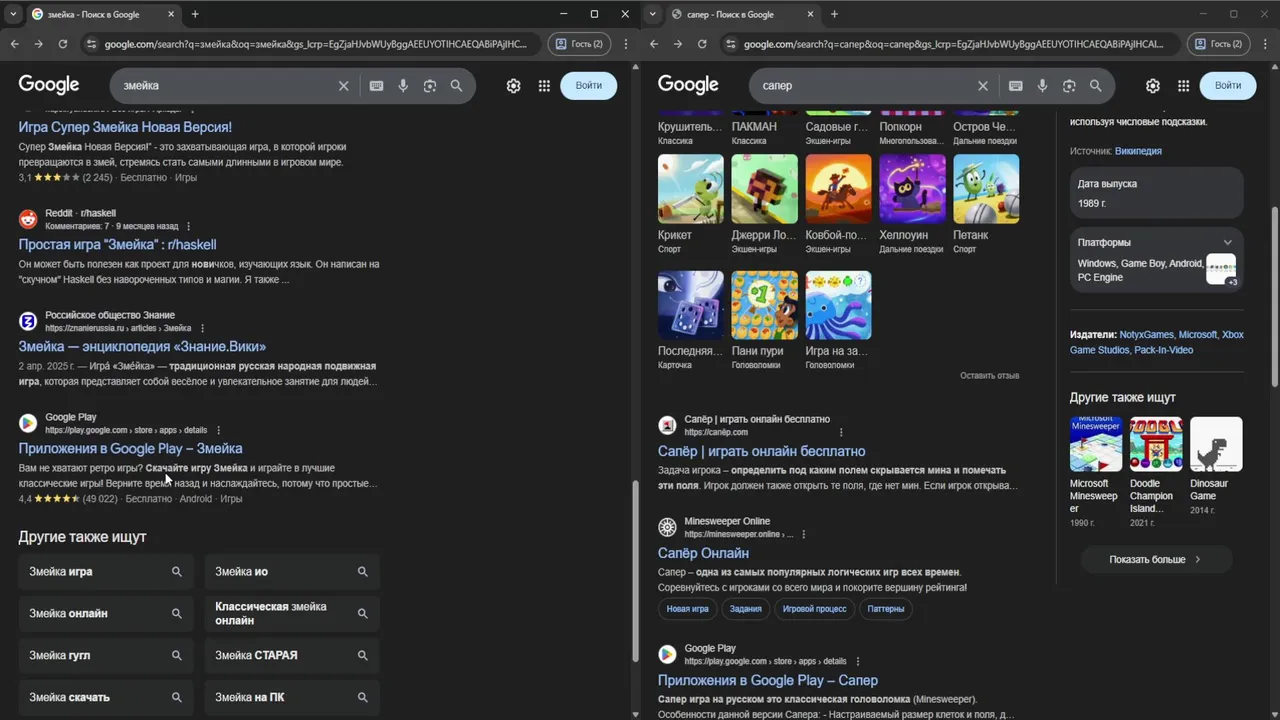
Task: Select related search 'Змейка СТАРАЯ'
Action: pos(292,656)
